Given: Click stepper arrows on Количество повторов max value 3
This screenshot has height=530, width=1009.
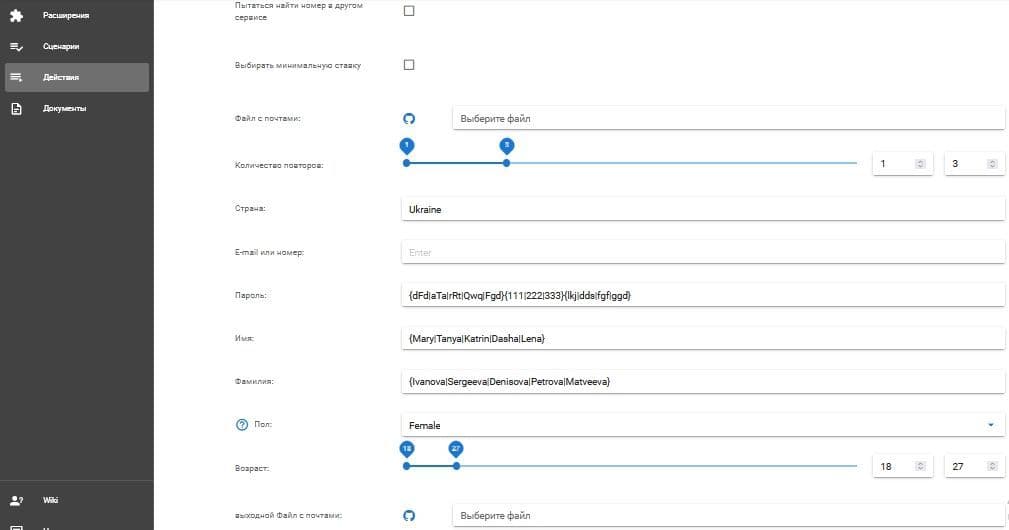Looking at the screenshot, I should 992,163.
